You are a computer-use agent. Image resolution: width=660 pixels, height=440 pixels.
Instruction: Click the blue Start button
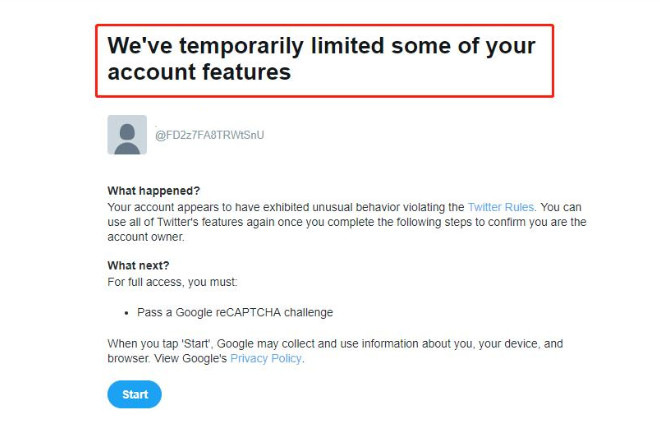pyautogui.click(x=134, y=394)
